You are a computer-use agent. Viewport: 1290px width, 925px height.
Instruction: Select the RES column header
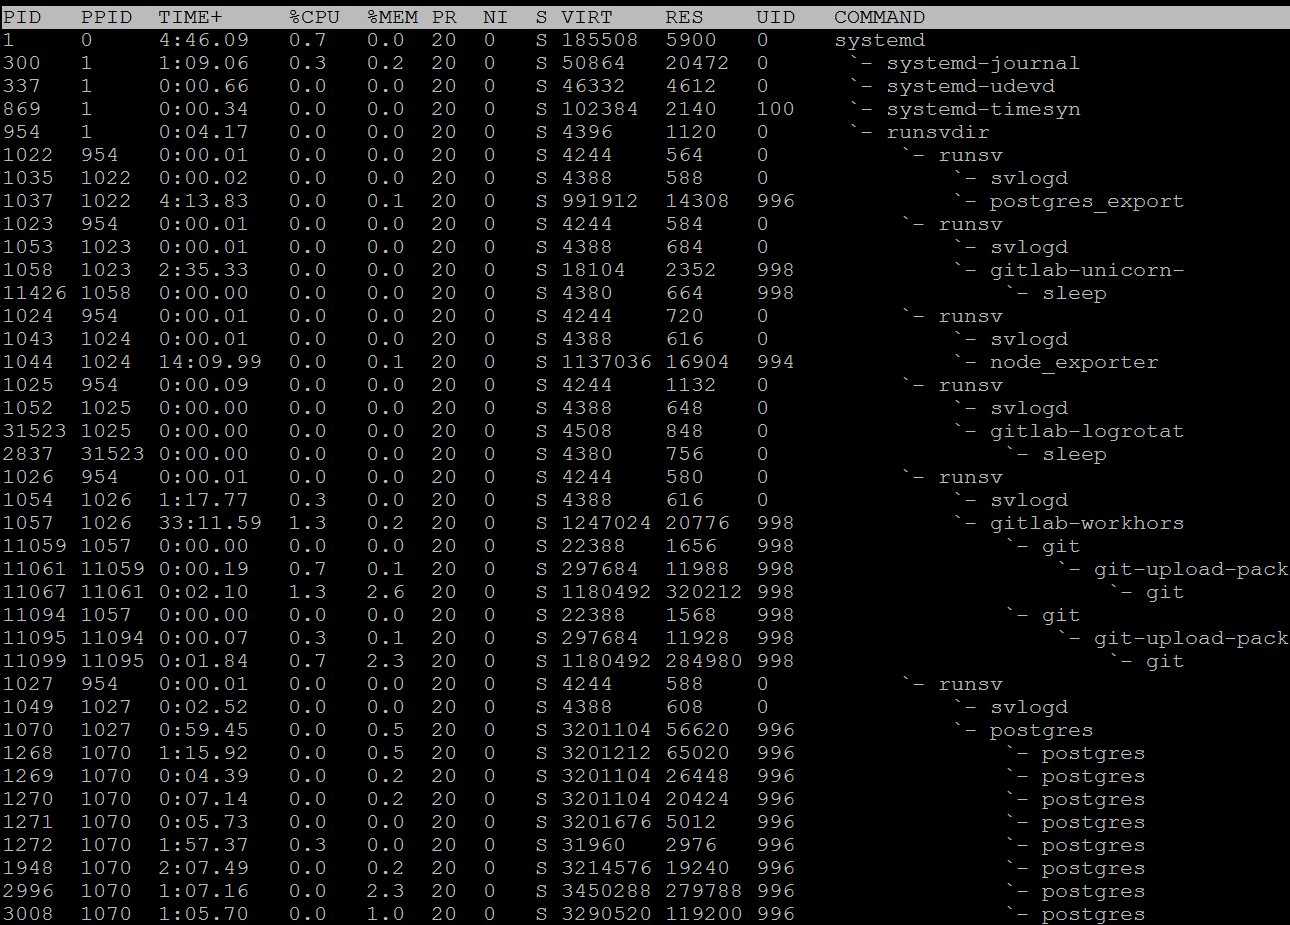684,17
